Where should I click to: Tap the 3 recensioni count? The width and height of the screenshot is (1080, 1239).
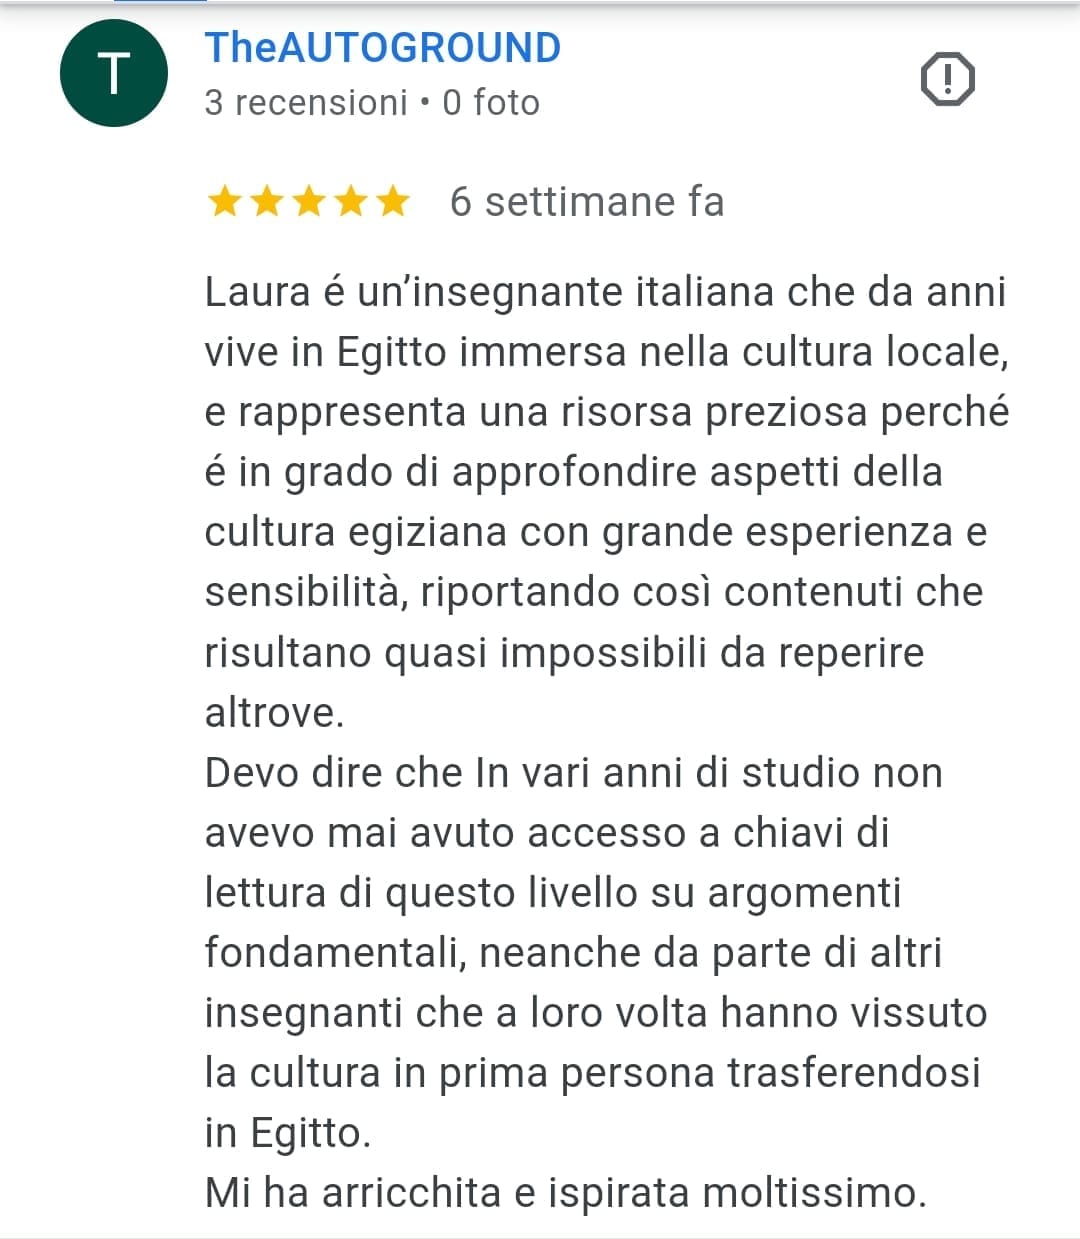tap(306, 103)
